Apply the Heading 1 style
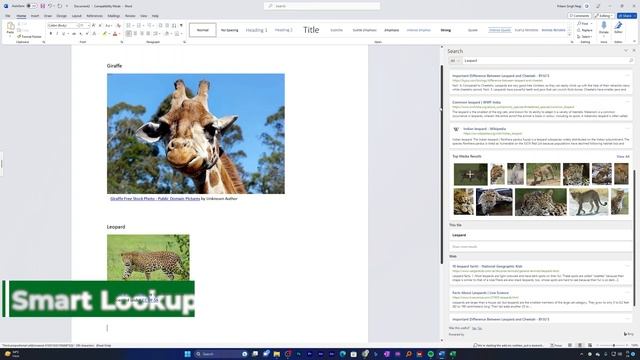 (x=257, y=30)
